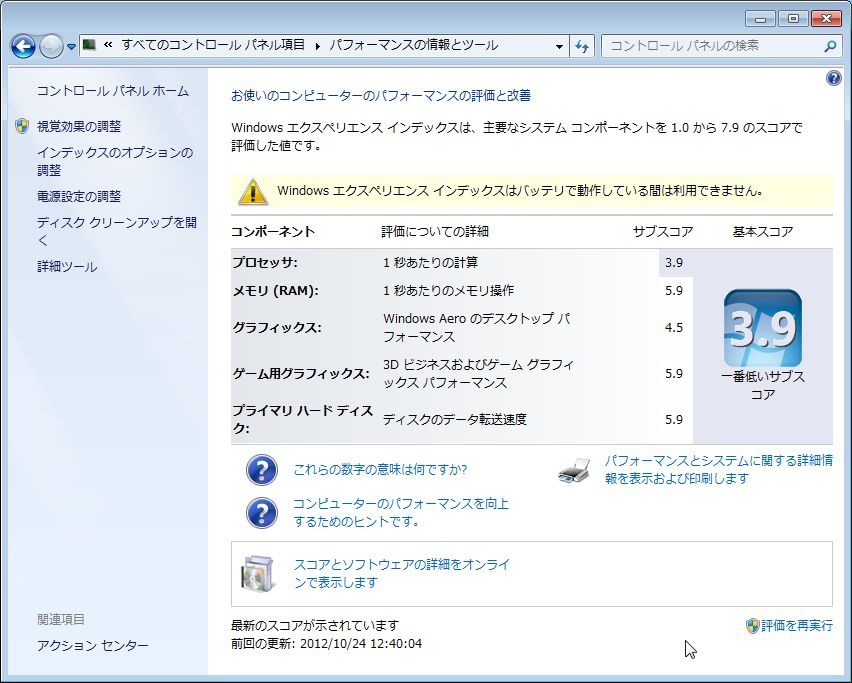Screen dimensions: 852x683
Task: Click the control panel icon in address bar
Action: 89,45
